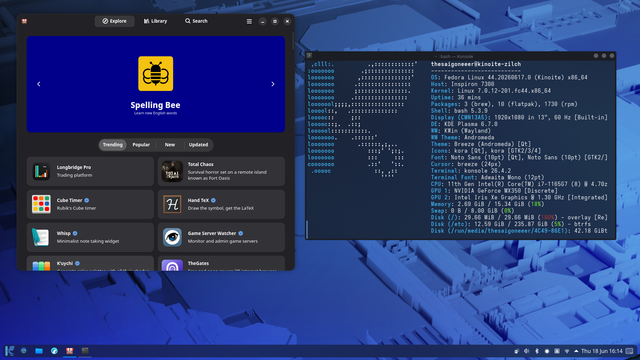
Task: Click the verified badge beside Game Server Watcher
Action: pyautogui.click(x=241, y=233)
